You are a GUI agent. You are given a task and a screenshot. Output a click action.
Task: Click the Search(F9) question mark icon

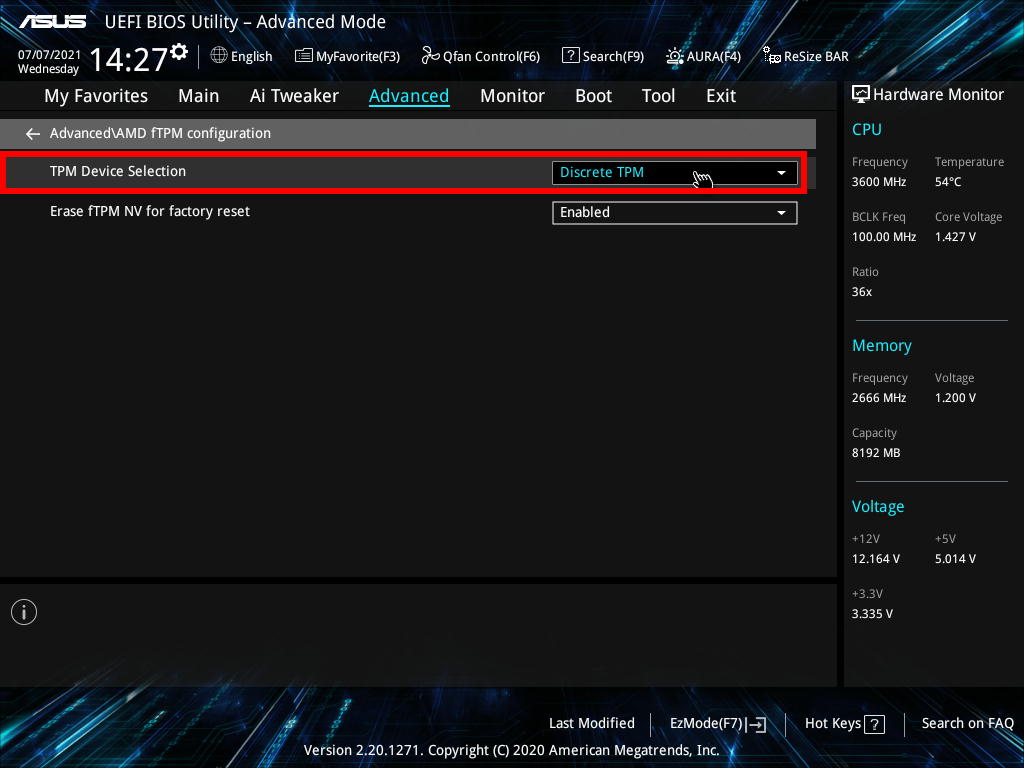click(x=570, y=56)
